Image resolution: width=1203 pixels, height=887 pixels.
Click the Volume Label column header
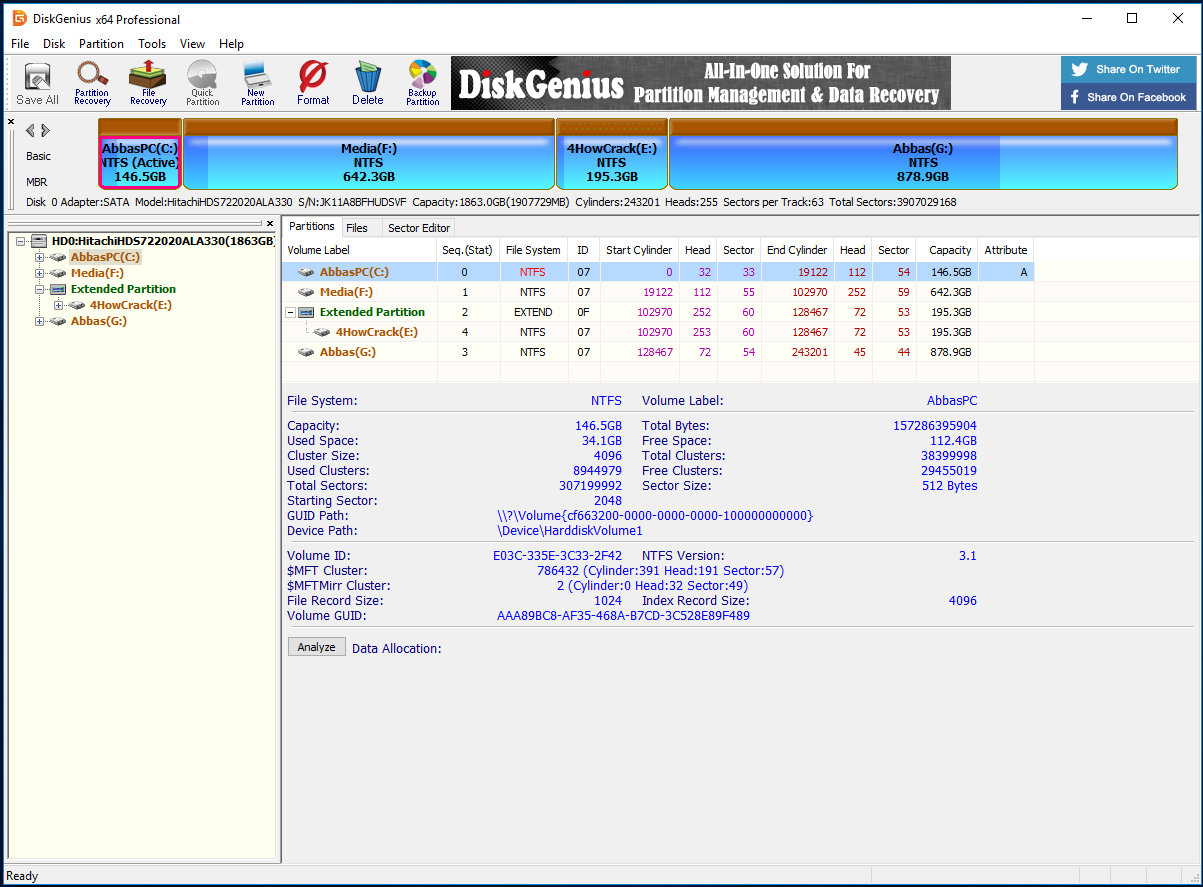(x=360, y=250)
